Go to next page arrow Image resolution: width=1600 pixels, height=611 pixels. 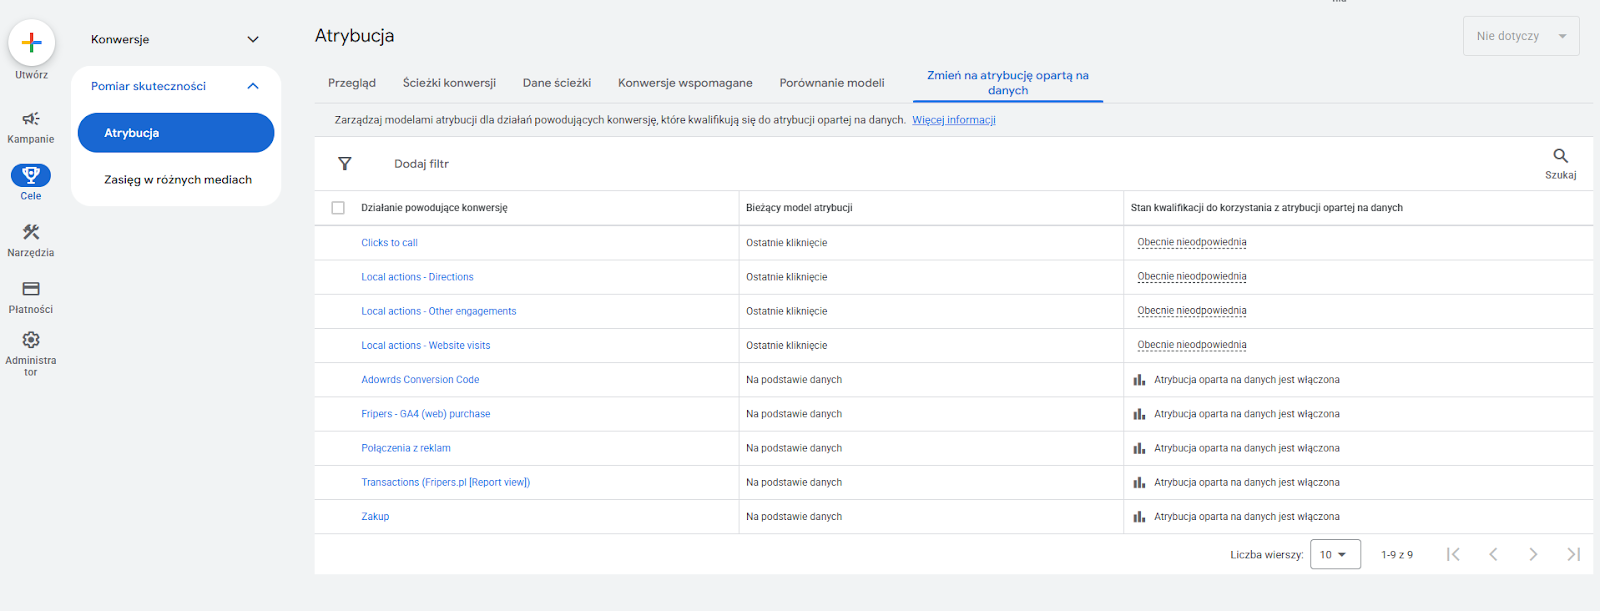pos(1533,555)
